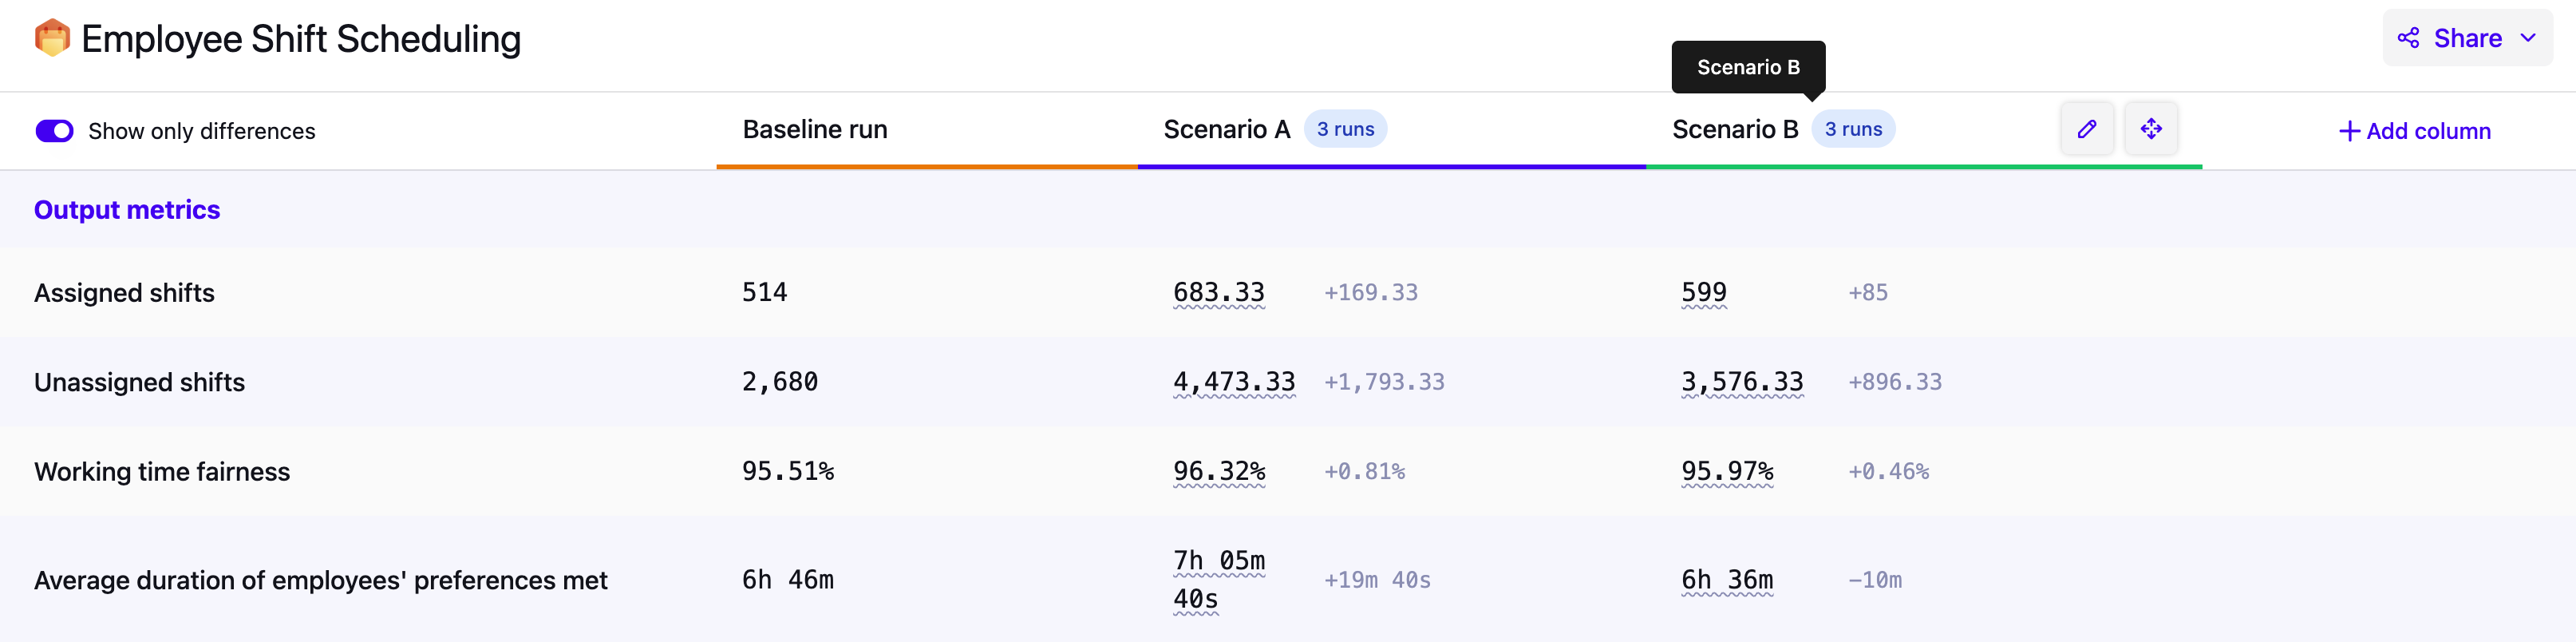This screenshot has height=642, width=2576.
Task: Click Scenario A 3 runs badge
Action: tap(1345, 129)
